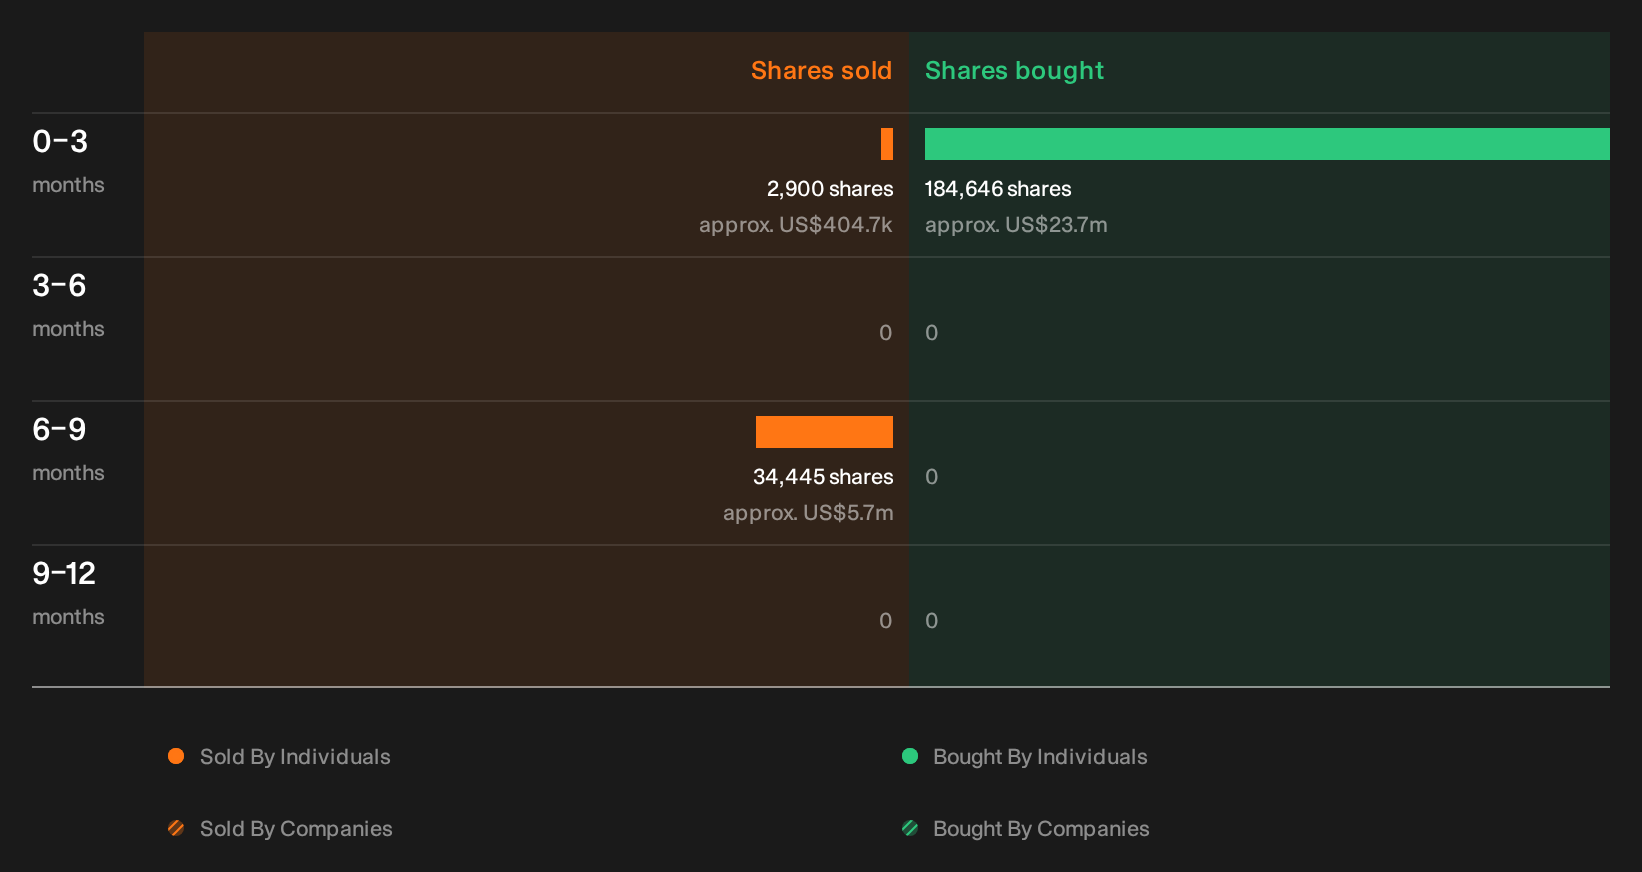Click the shares bought '0' in 9-12 months row
The image size is (1642, 872).
(932, 621)
